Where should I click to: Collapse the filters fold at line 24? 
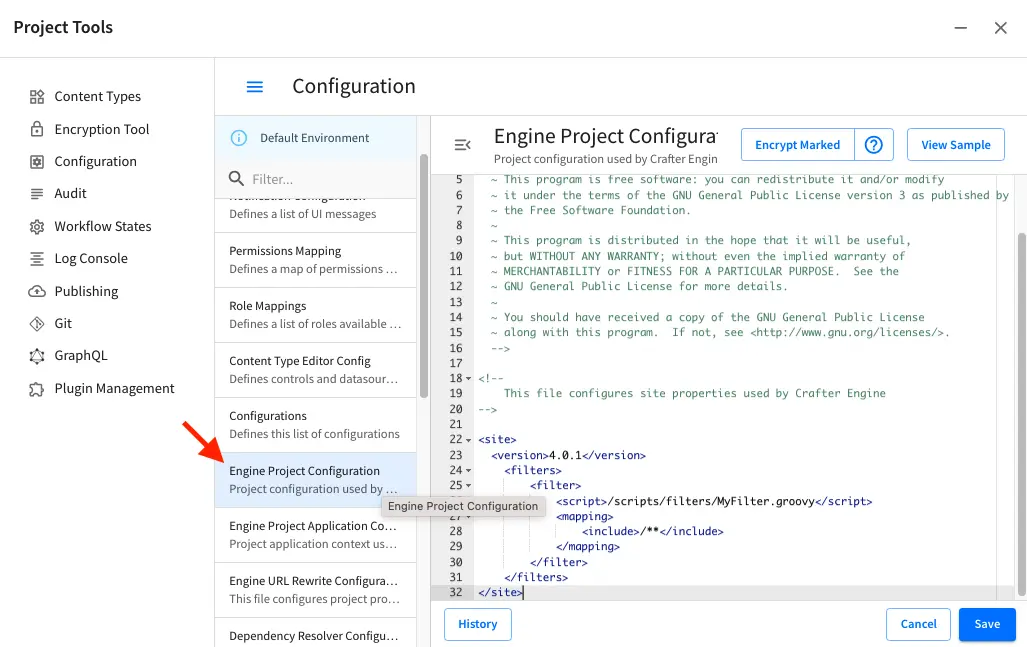click(468, 470)
